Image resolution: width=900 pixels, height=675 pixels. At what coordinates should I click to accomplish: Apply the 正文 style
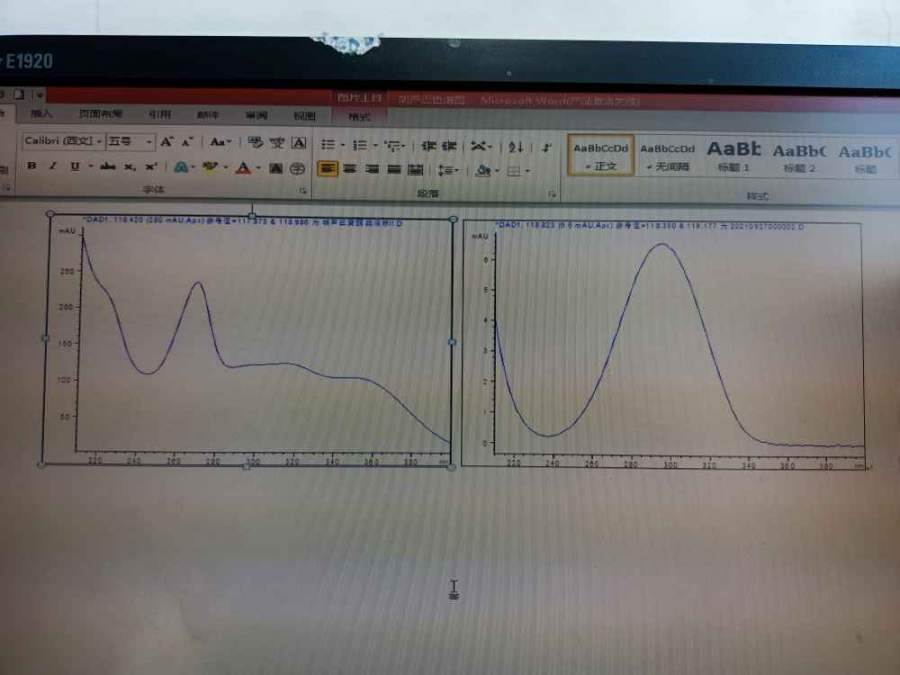(x=601, y=156)
